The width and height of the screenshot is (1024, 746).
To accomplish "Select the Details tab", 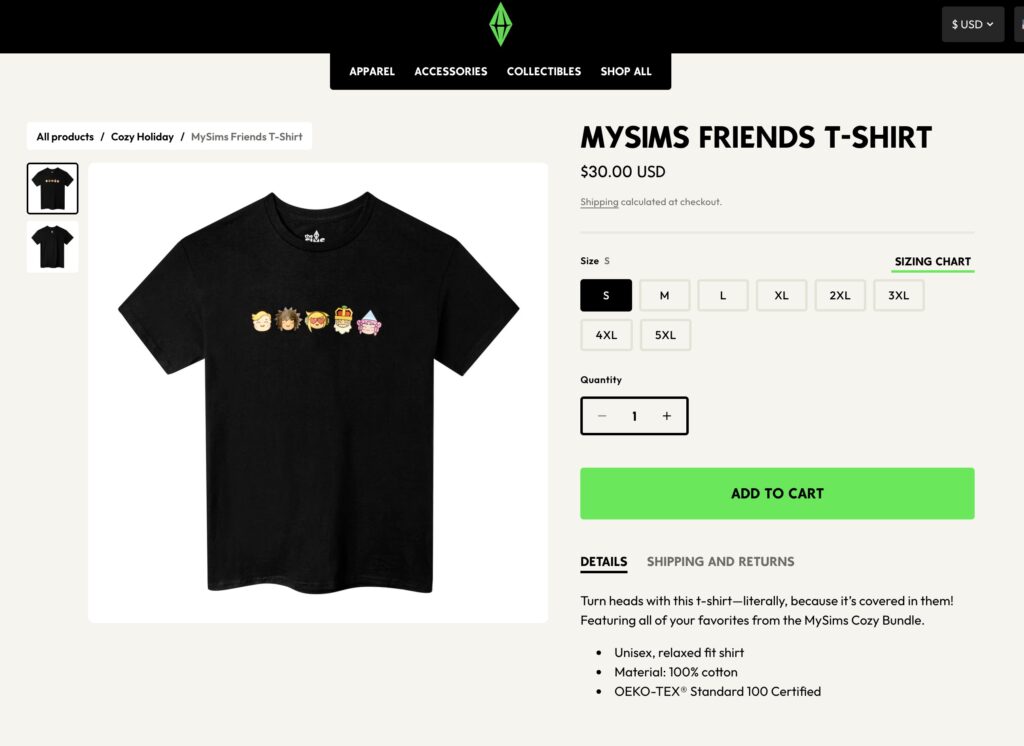I will pyautogui.click(x=603, y=562).
